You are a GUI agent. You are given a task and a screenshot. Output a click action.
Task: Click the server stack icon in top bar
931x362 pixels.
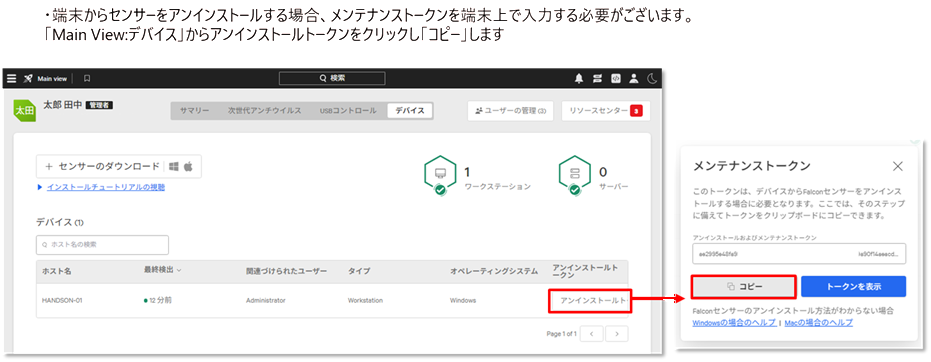click(x=598, y=78)
